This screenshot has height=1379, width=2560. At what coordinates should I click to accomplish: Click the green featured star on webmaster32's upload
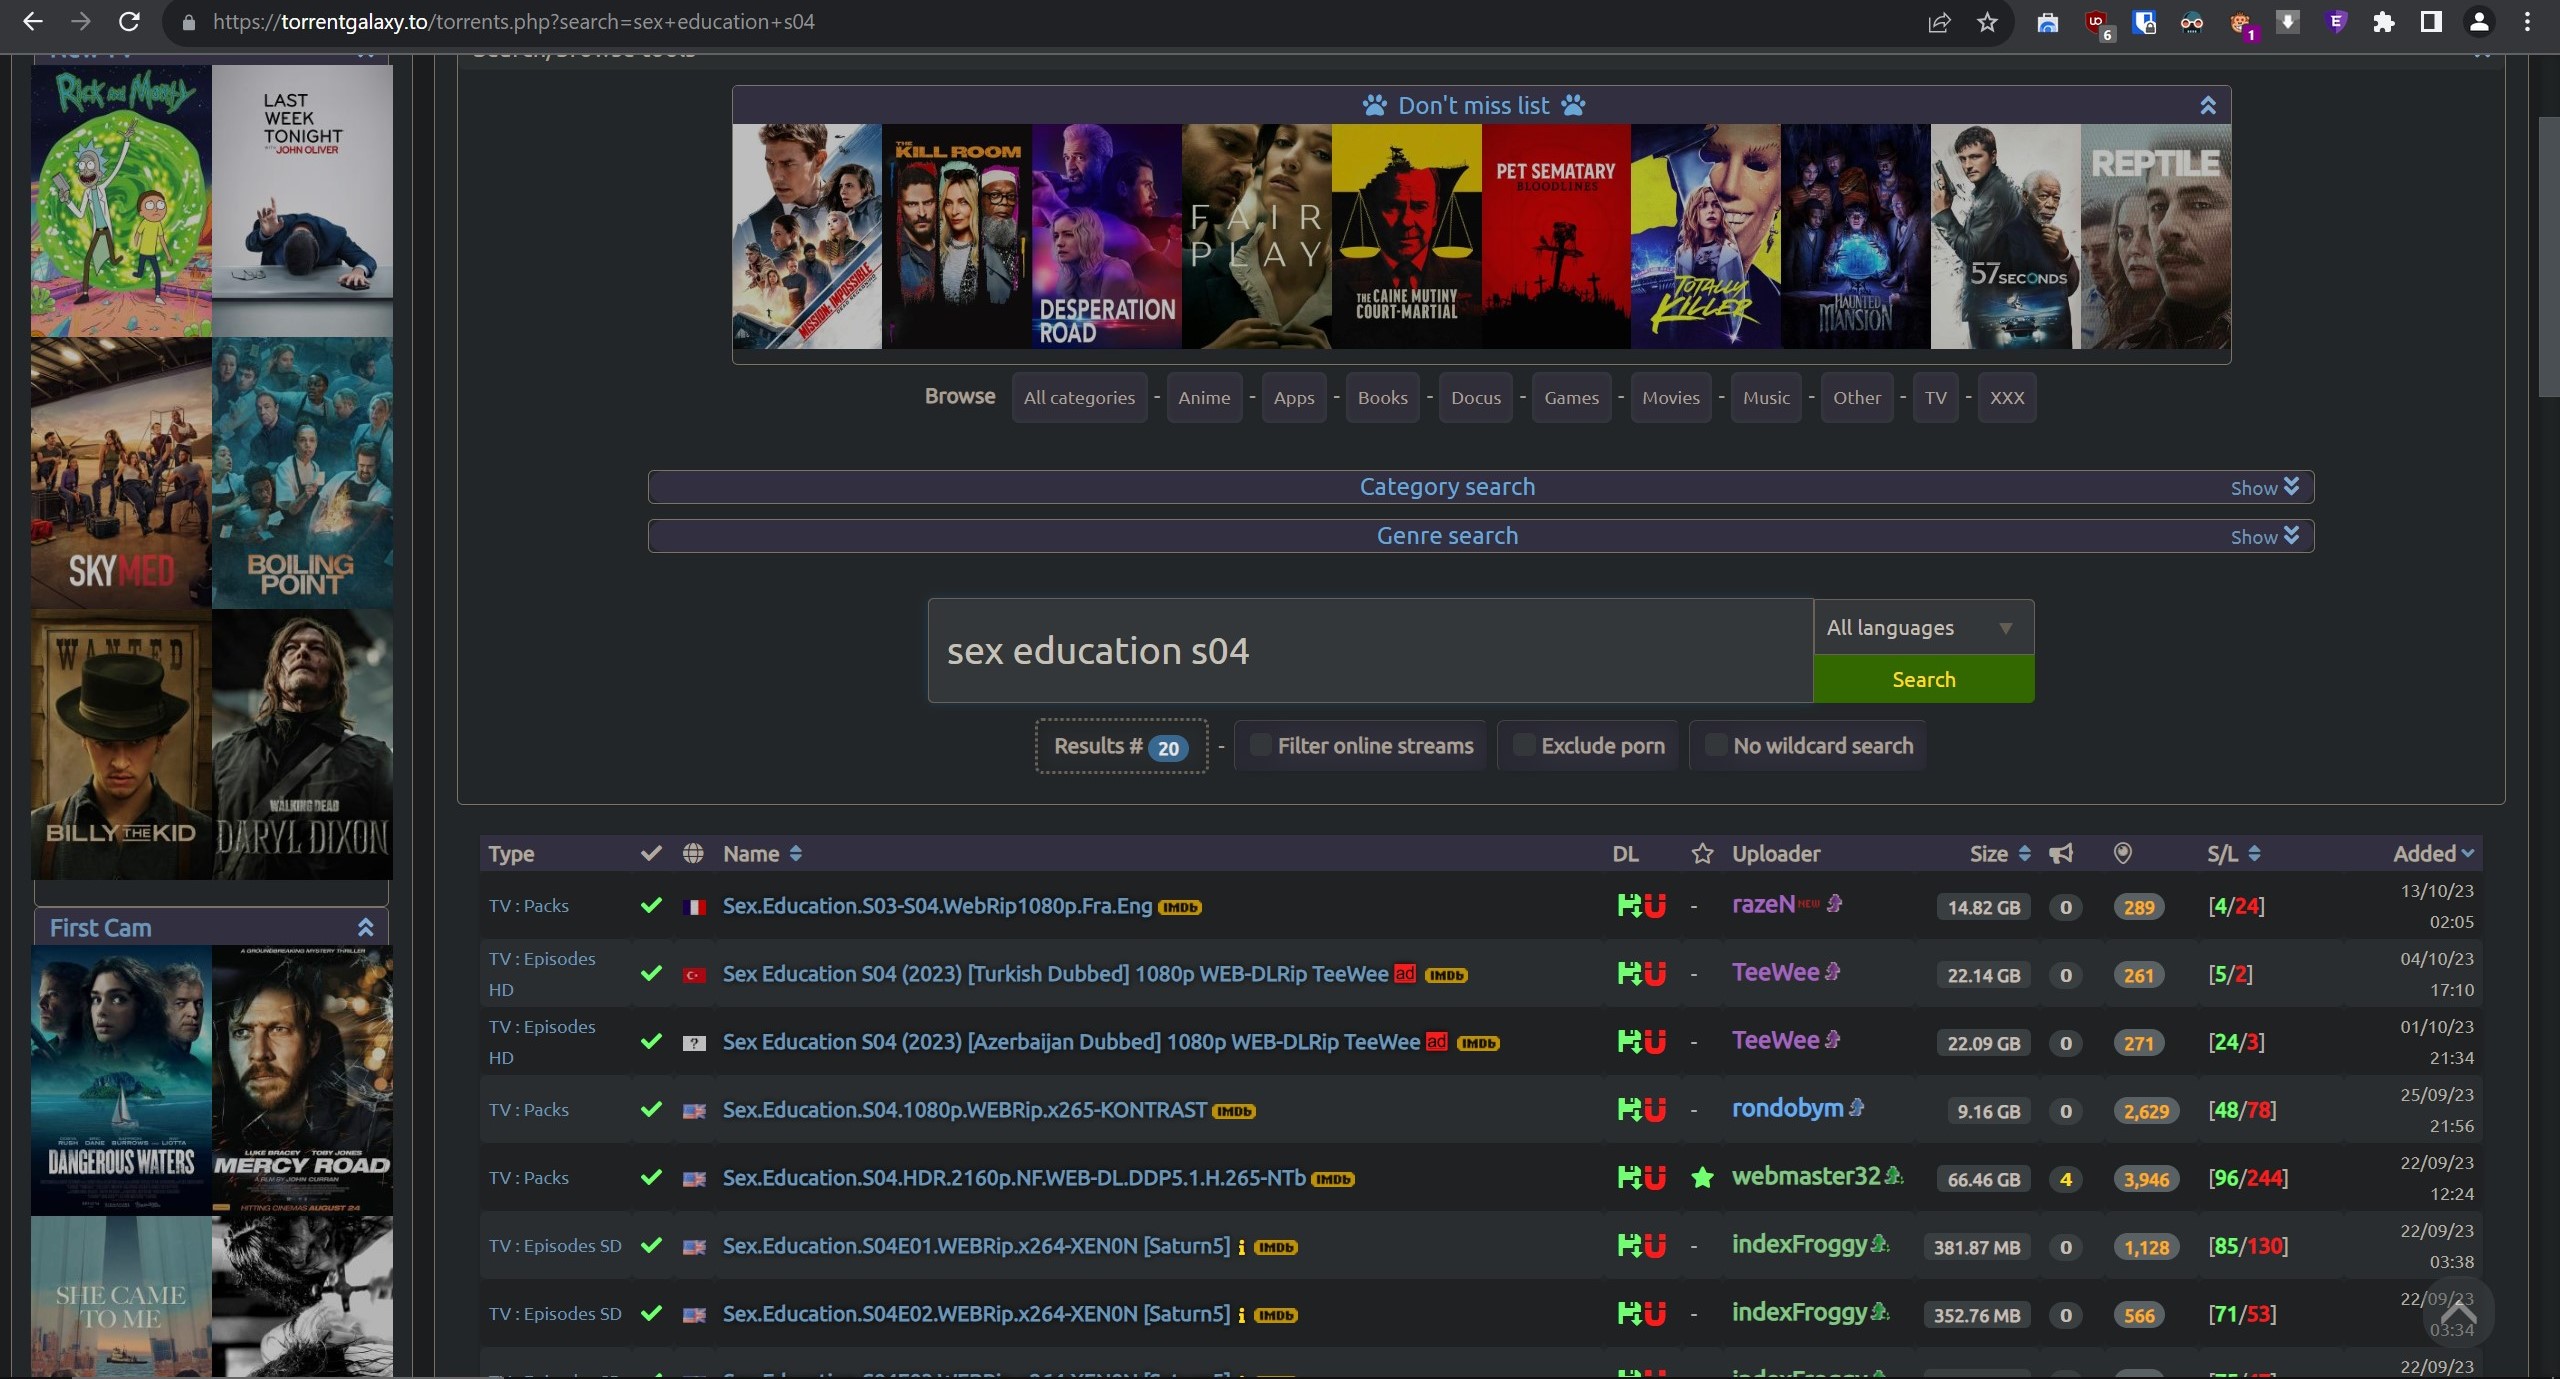coord(1701,1178)
